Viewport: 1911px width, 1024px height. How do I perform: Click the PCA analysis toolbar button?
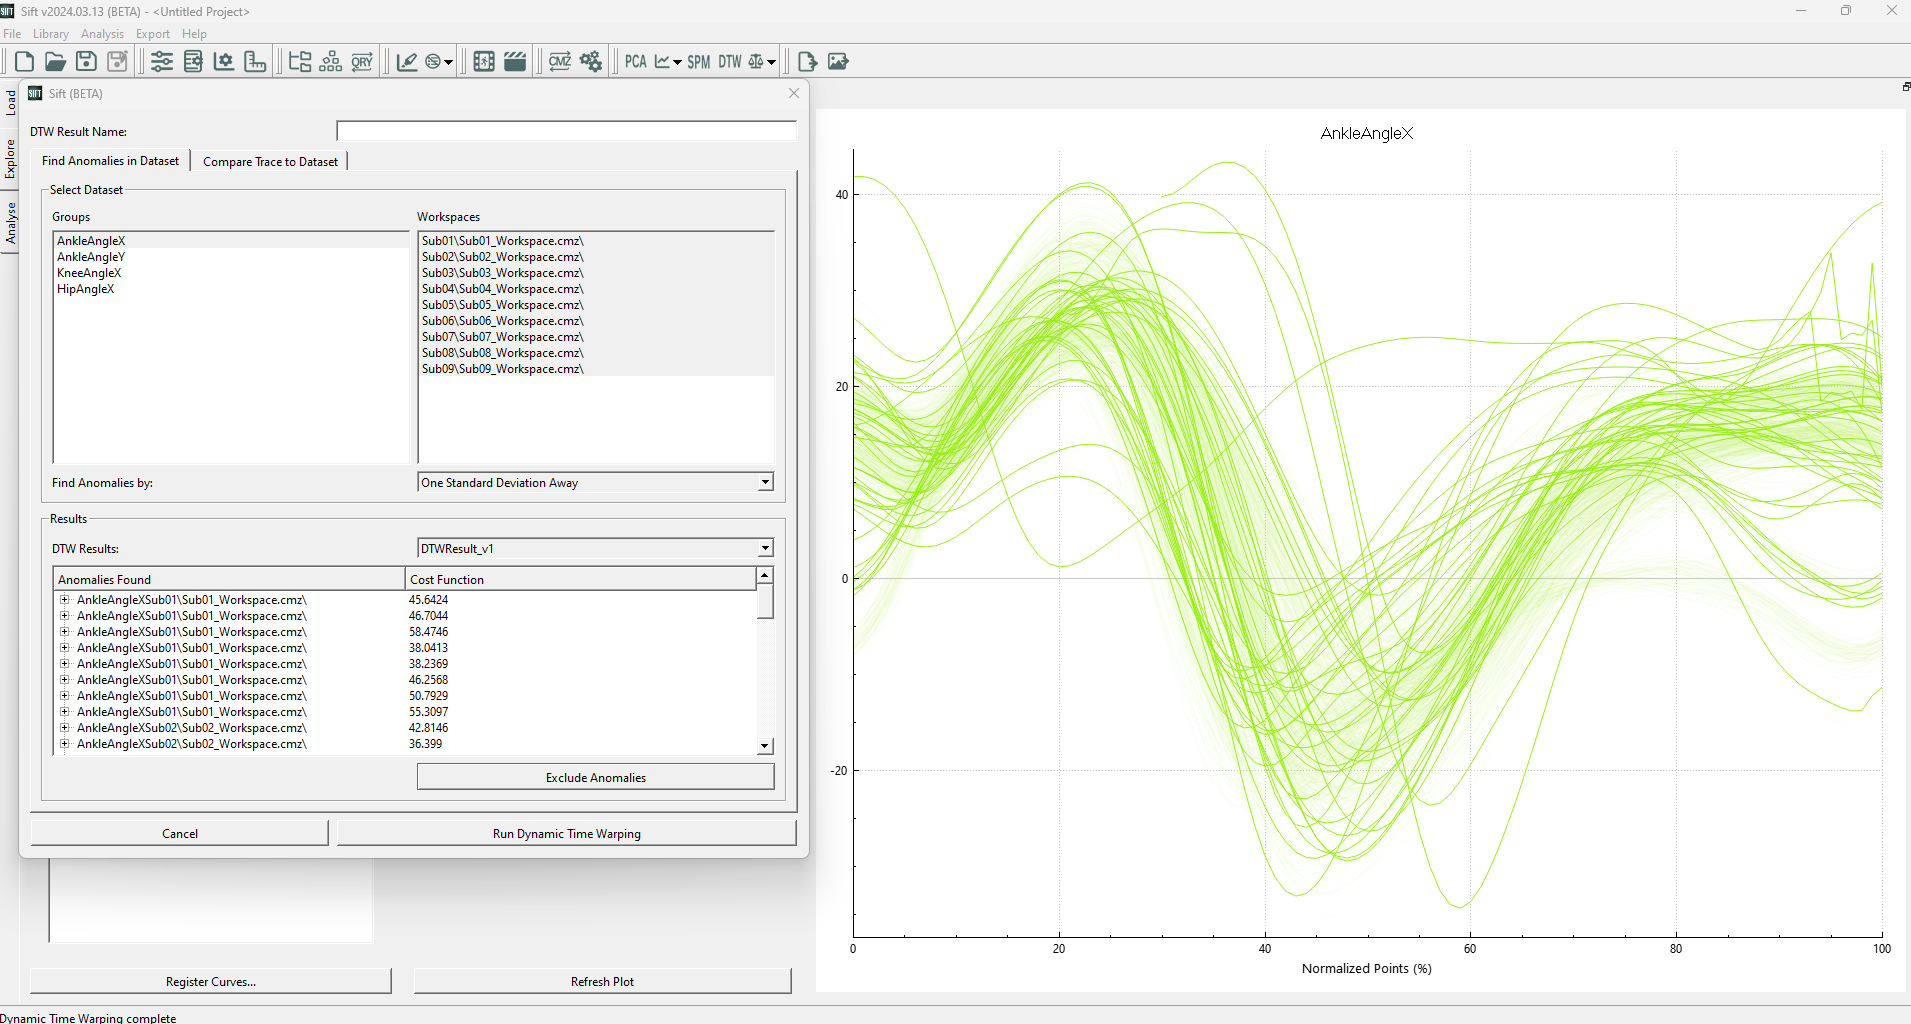(635, 62)
